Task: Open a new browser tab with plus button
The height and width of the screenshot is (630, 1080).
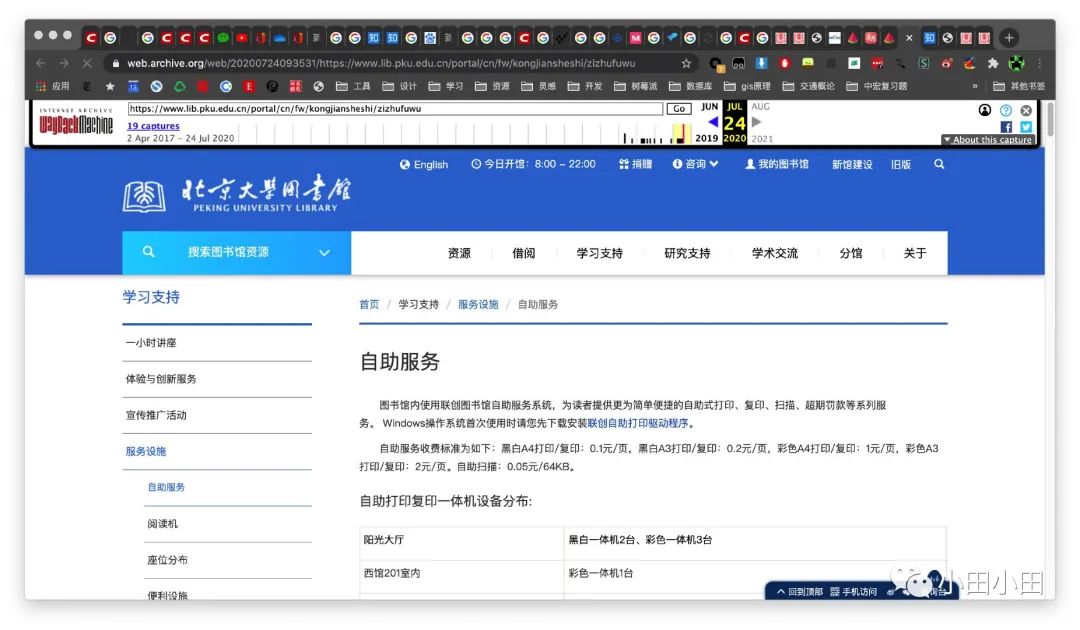Action: 1009,38
